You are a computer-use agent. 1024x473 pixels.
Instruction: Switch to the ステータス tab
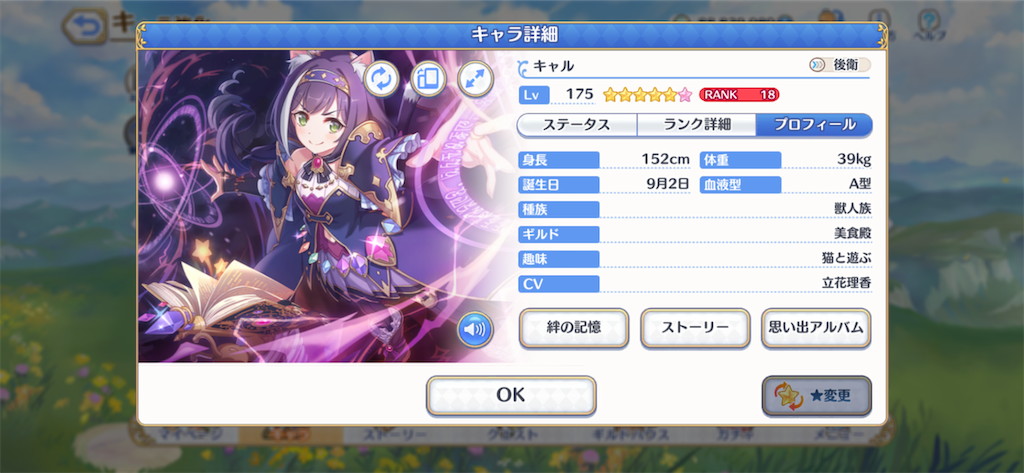(x=577, y=125)
